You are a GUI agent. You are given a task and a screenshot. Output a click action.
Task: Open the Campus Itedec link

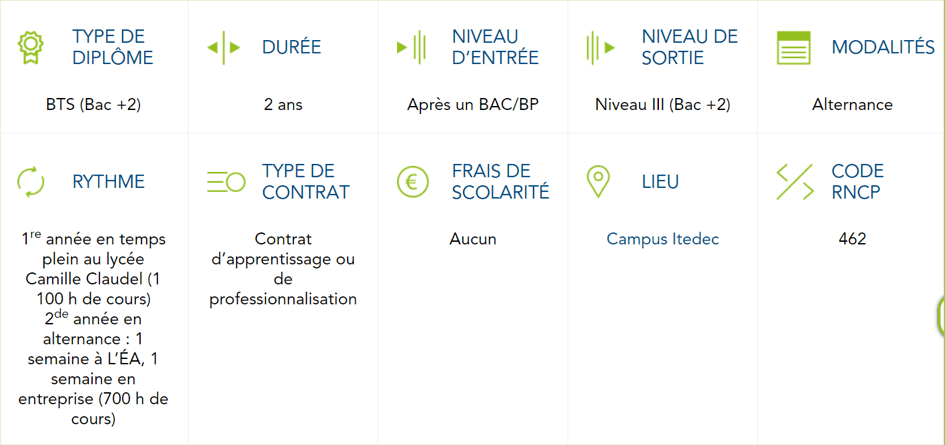(662, 239)
